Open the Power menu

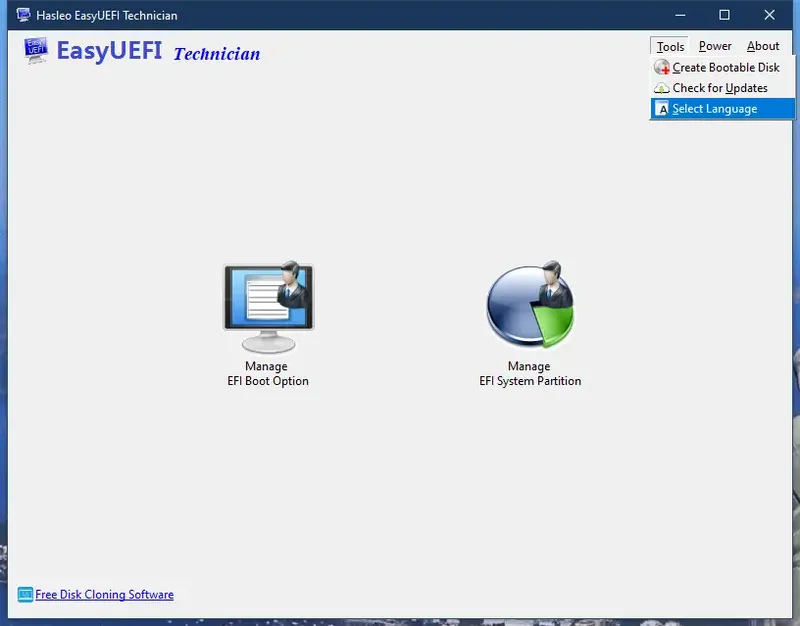715,46
